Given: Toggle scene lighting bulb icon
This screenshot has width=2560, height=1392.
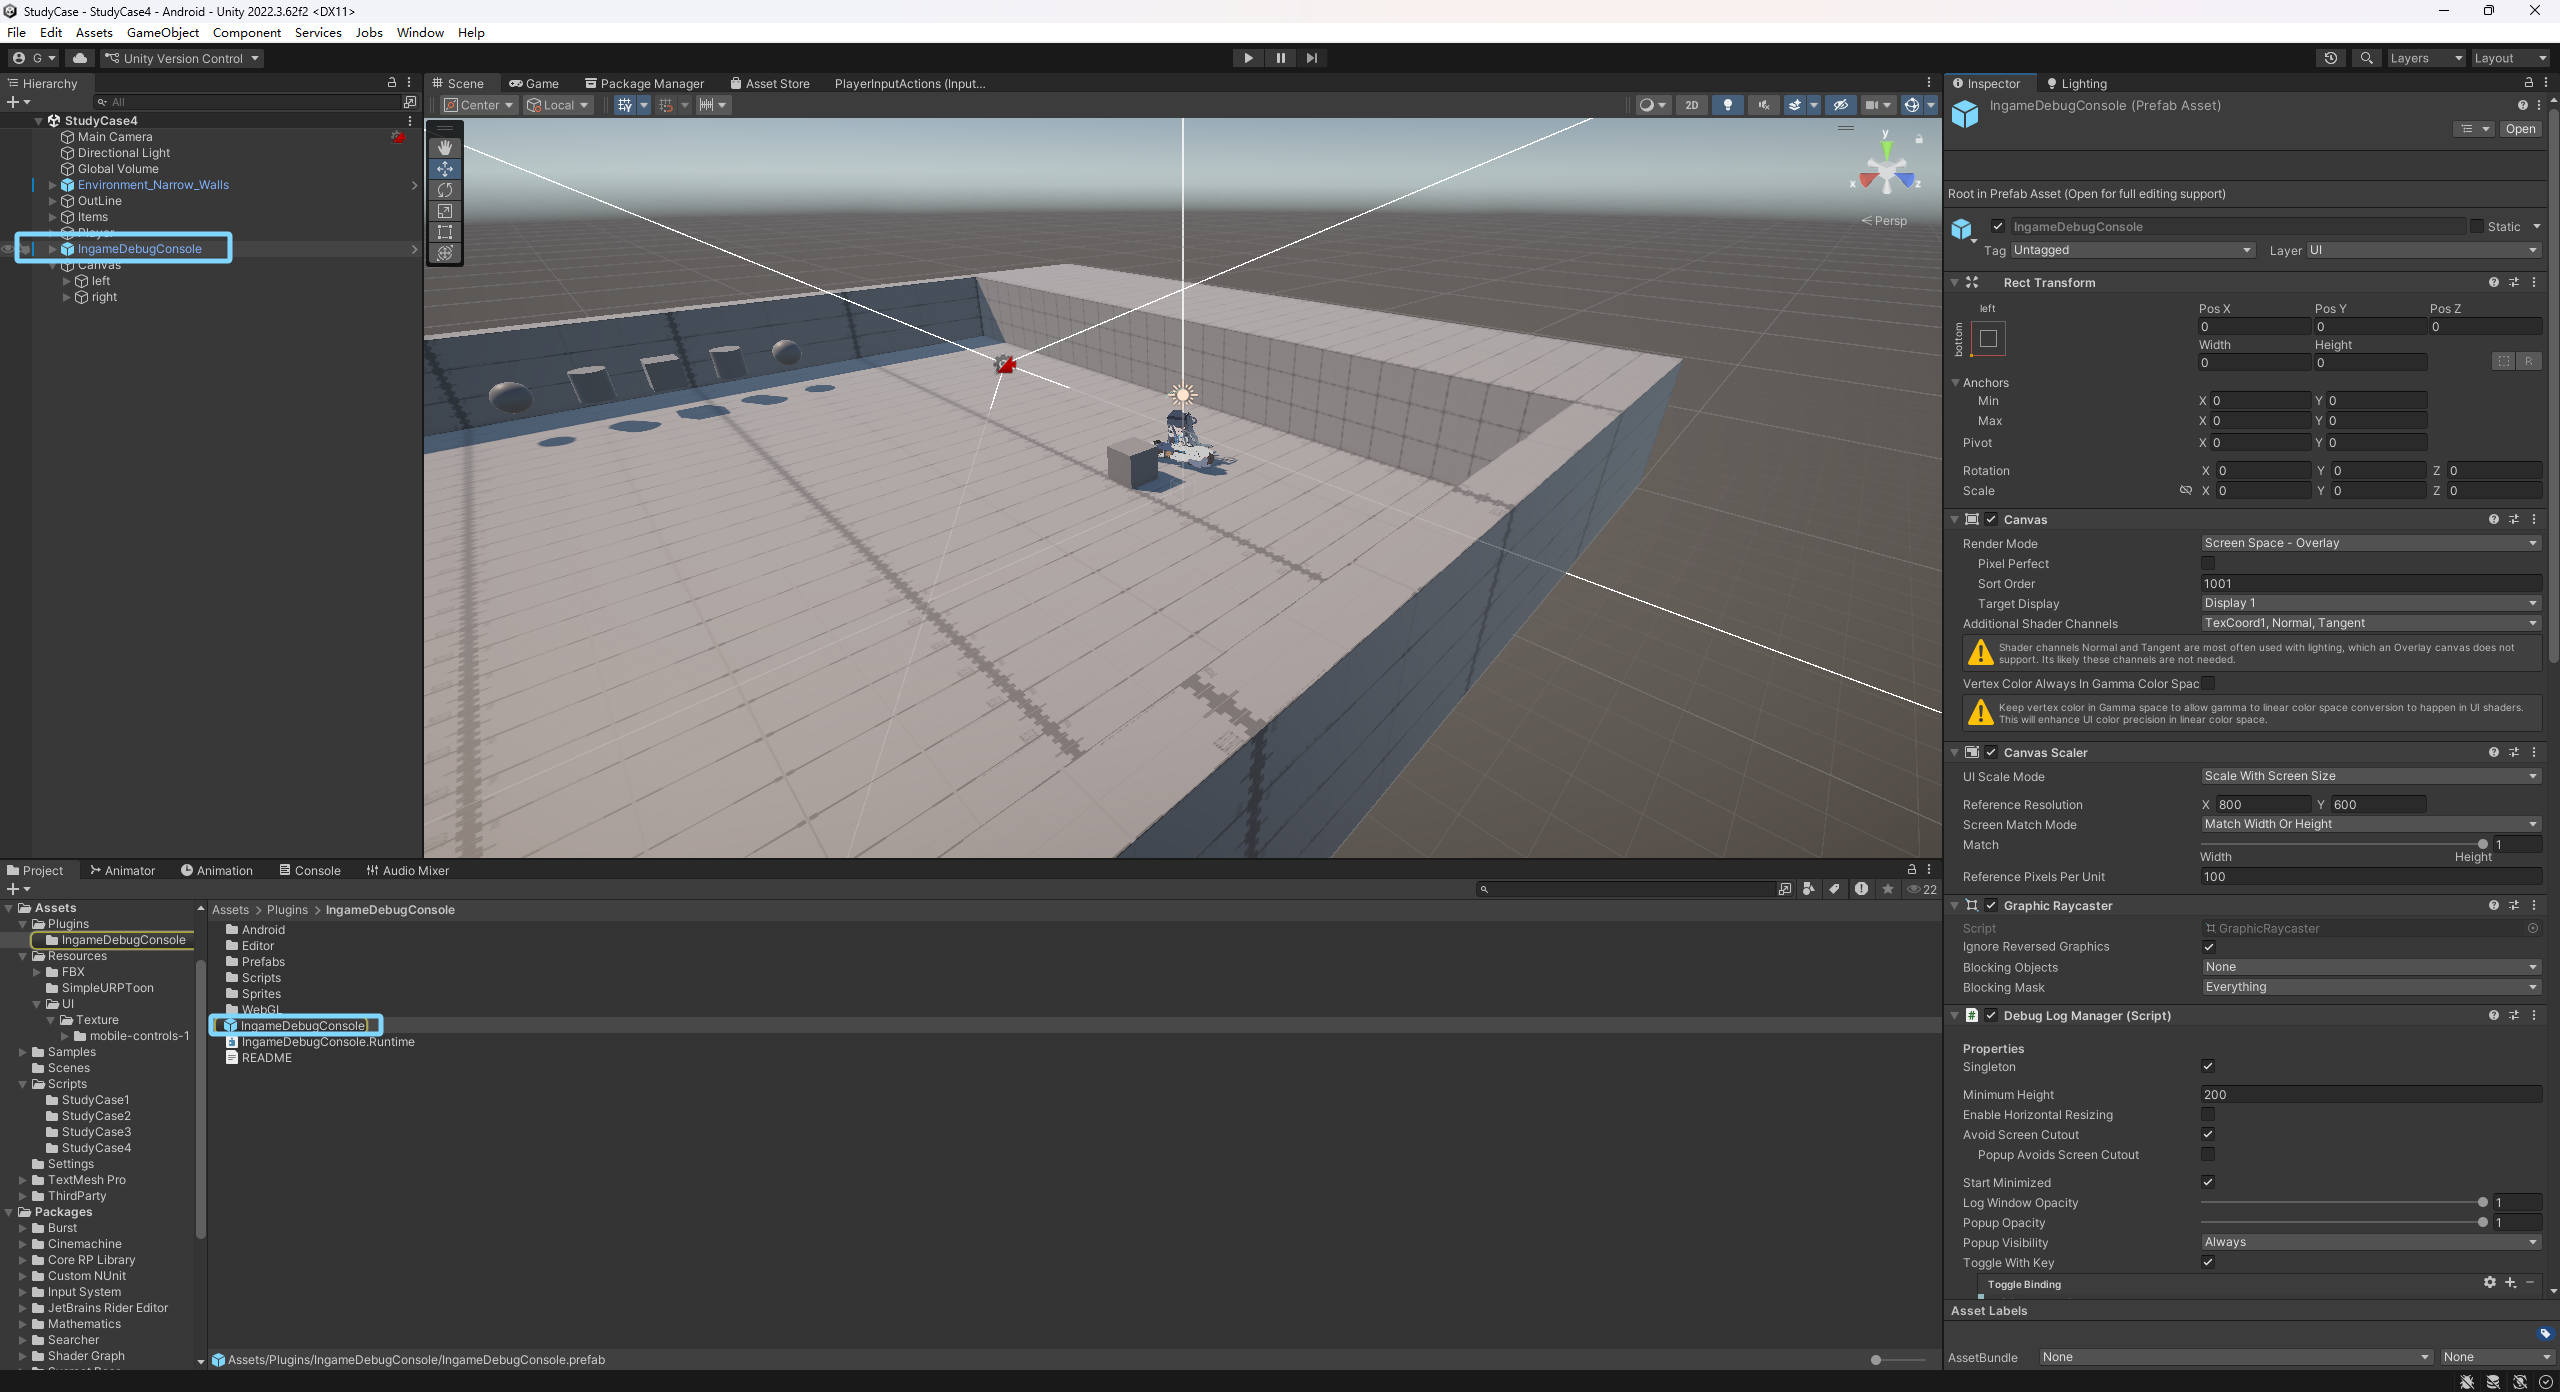Looking at the screenshot, I should point(1727,105).
